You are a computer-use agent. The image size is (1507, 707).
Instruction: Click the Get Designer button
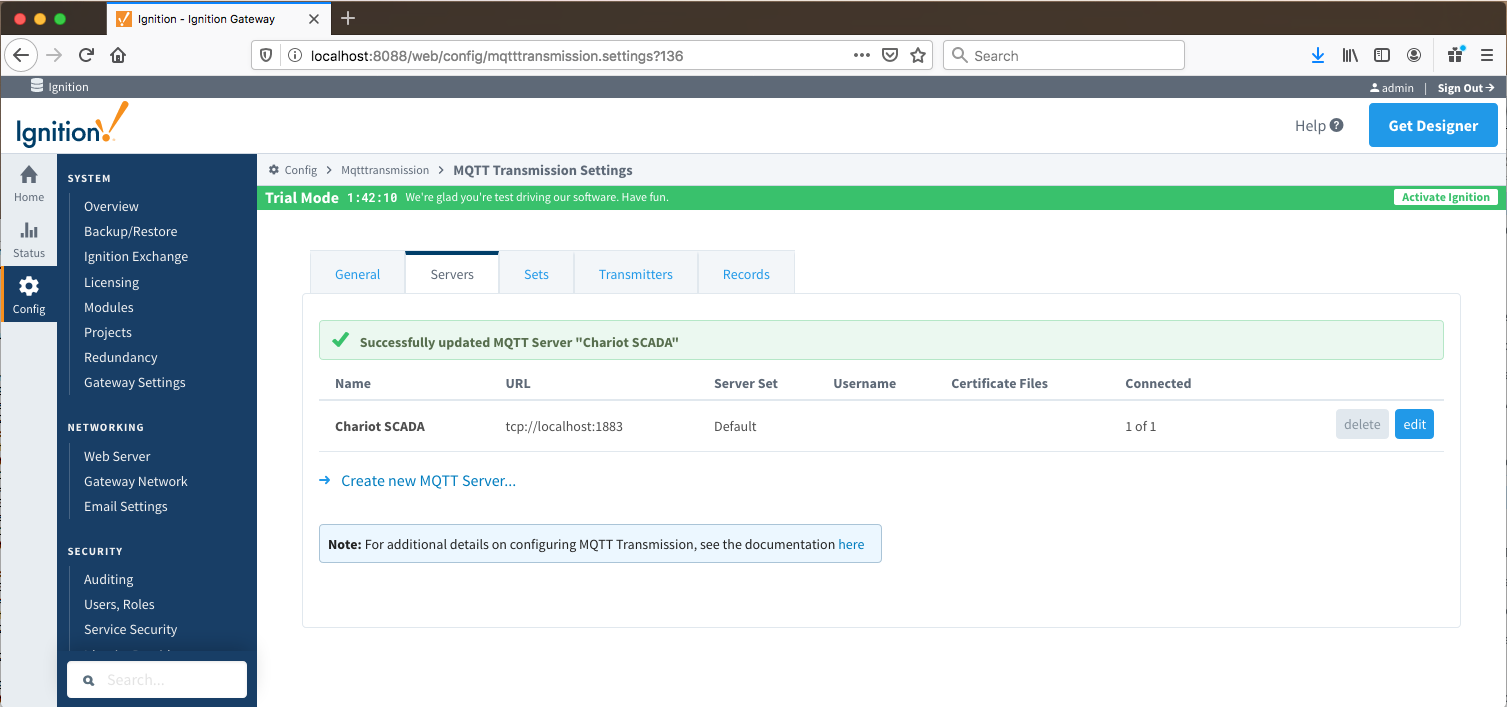pos(1433,126)
